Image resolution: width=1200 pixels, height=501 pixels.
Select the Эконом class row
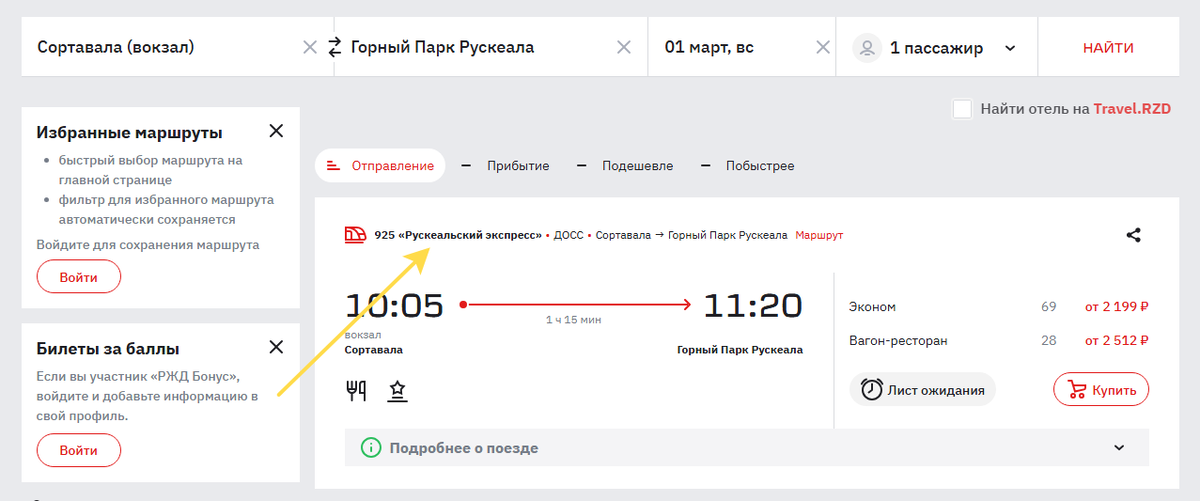(998, 307)
